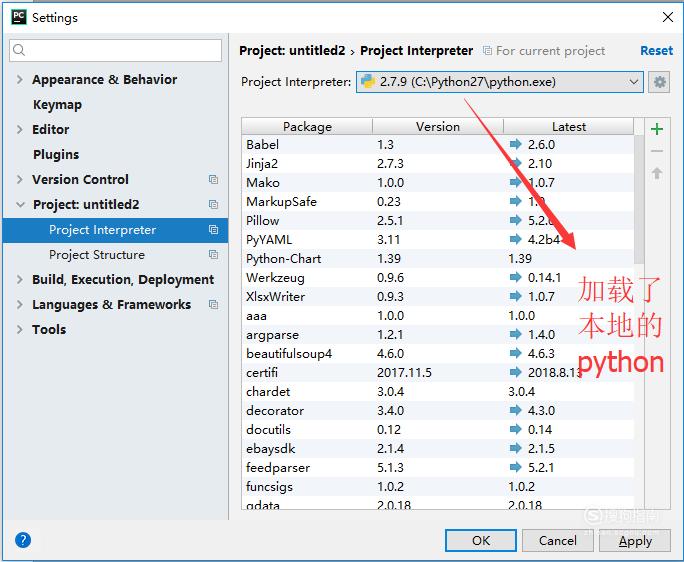Expand the Editor section
Image resolution: width=684 pixels, height=562 pixels.
(x=20, y=129)
